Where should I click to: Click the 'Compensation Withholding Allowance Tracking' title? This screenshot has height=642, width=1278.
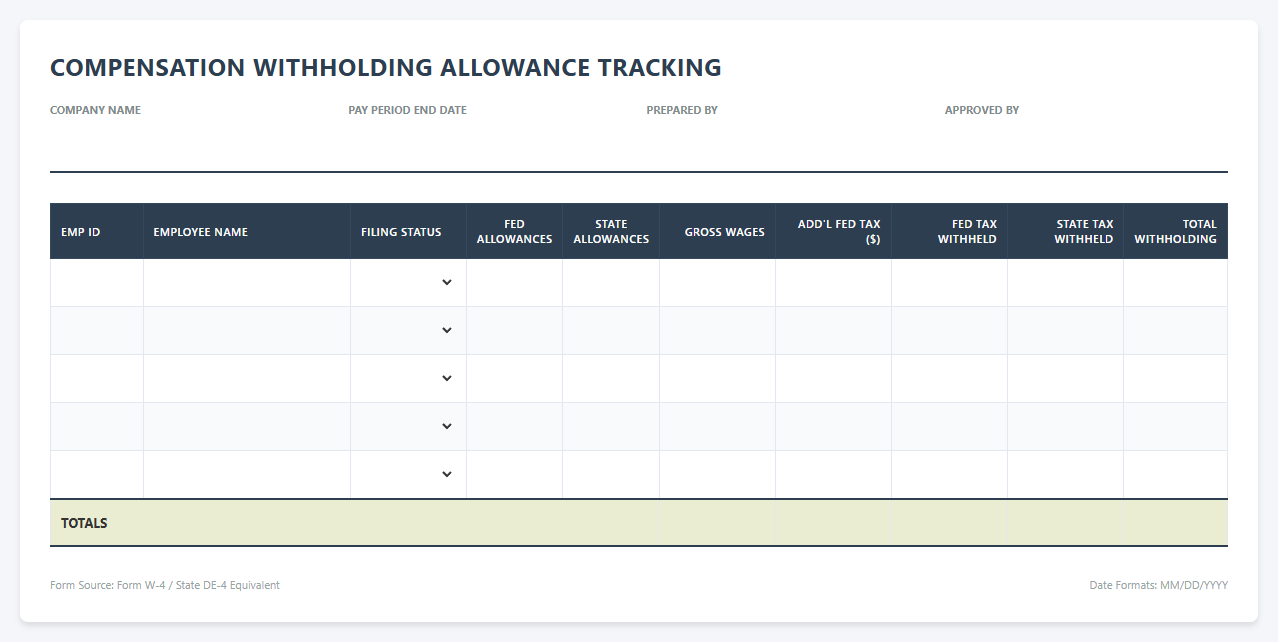coord(386,67)
